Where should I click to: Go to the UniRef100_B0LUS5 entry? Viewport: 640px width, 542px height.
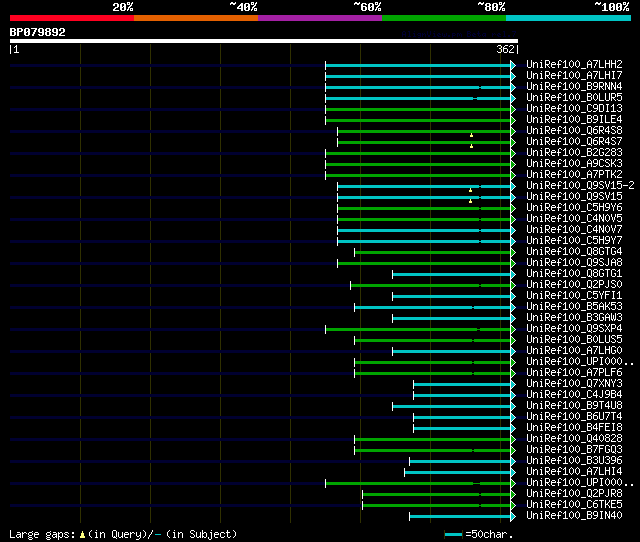tap(574, 340)
